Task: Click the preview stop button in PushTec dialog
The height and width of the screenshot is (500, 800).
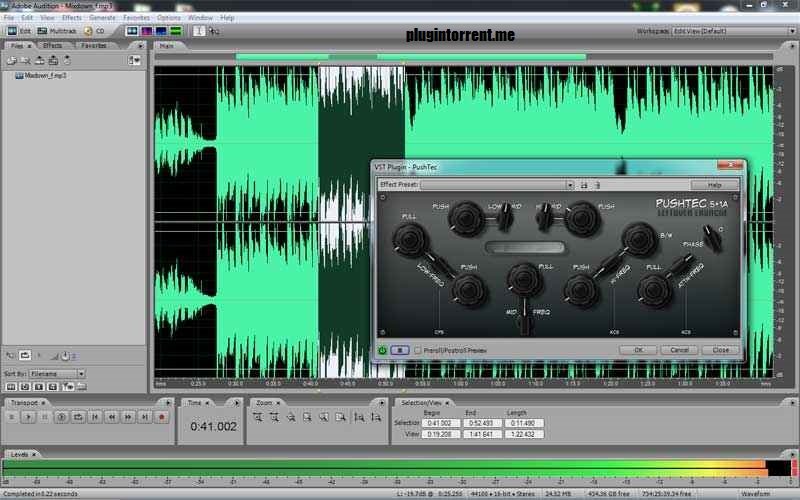Action: click(x=399, y=351)
